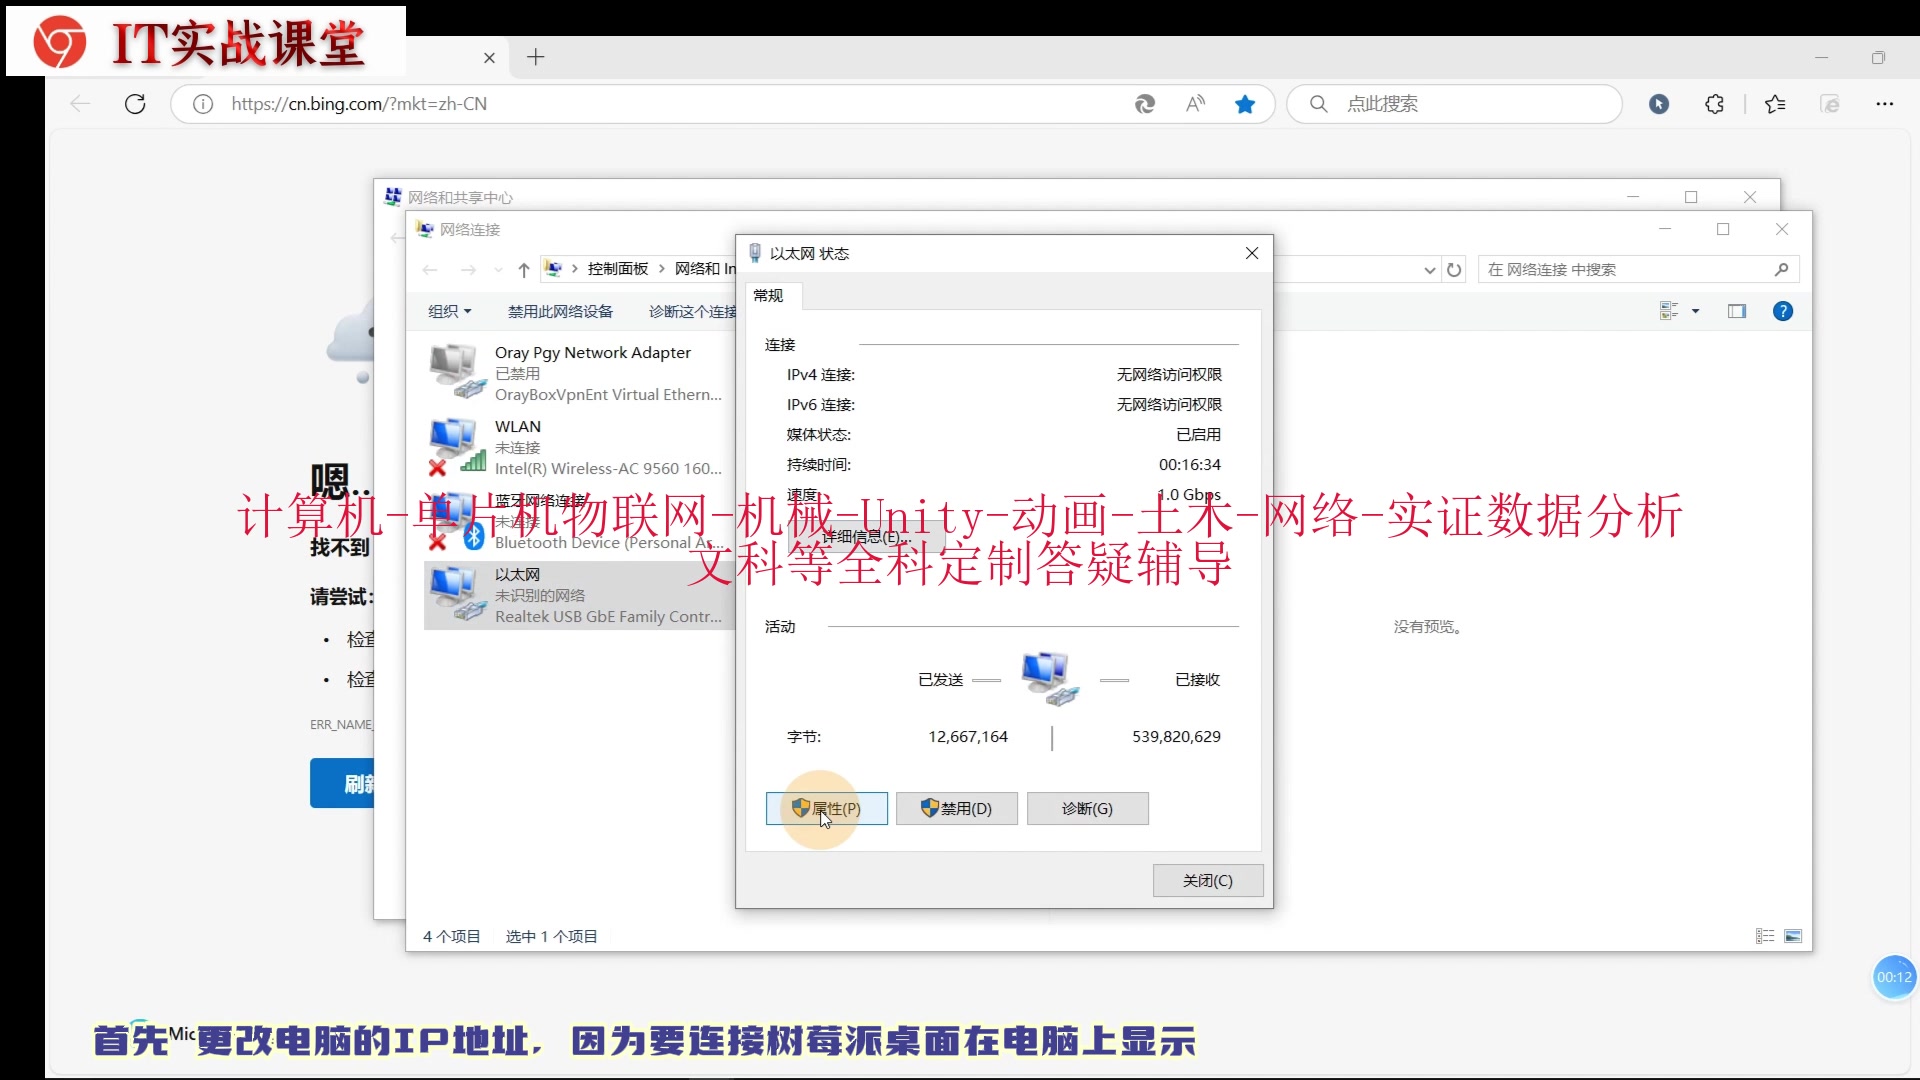Open the Favorites list icon

click(x=1775, y=104)
